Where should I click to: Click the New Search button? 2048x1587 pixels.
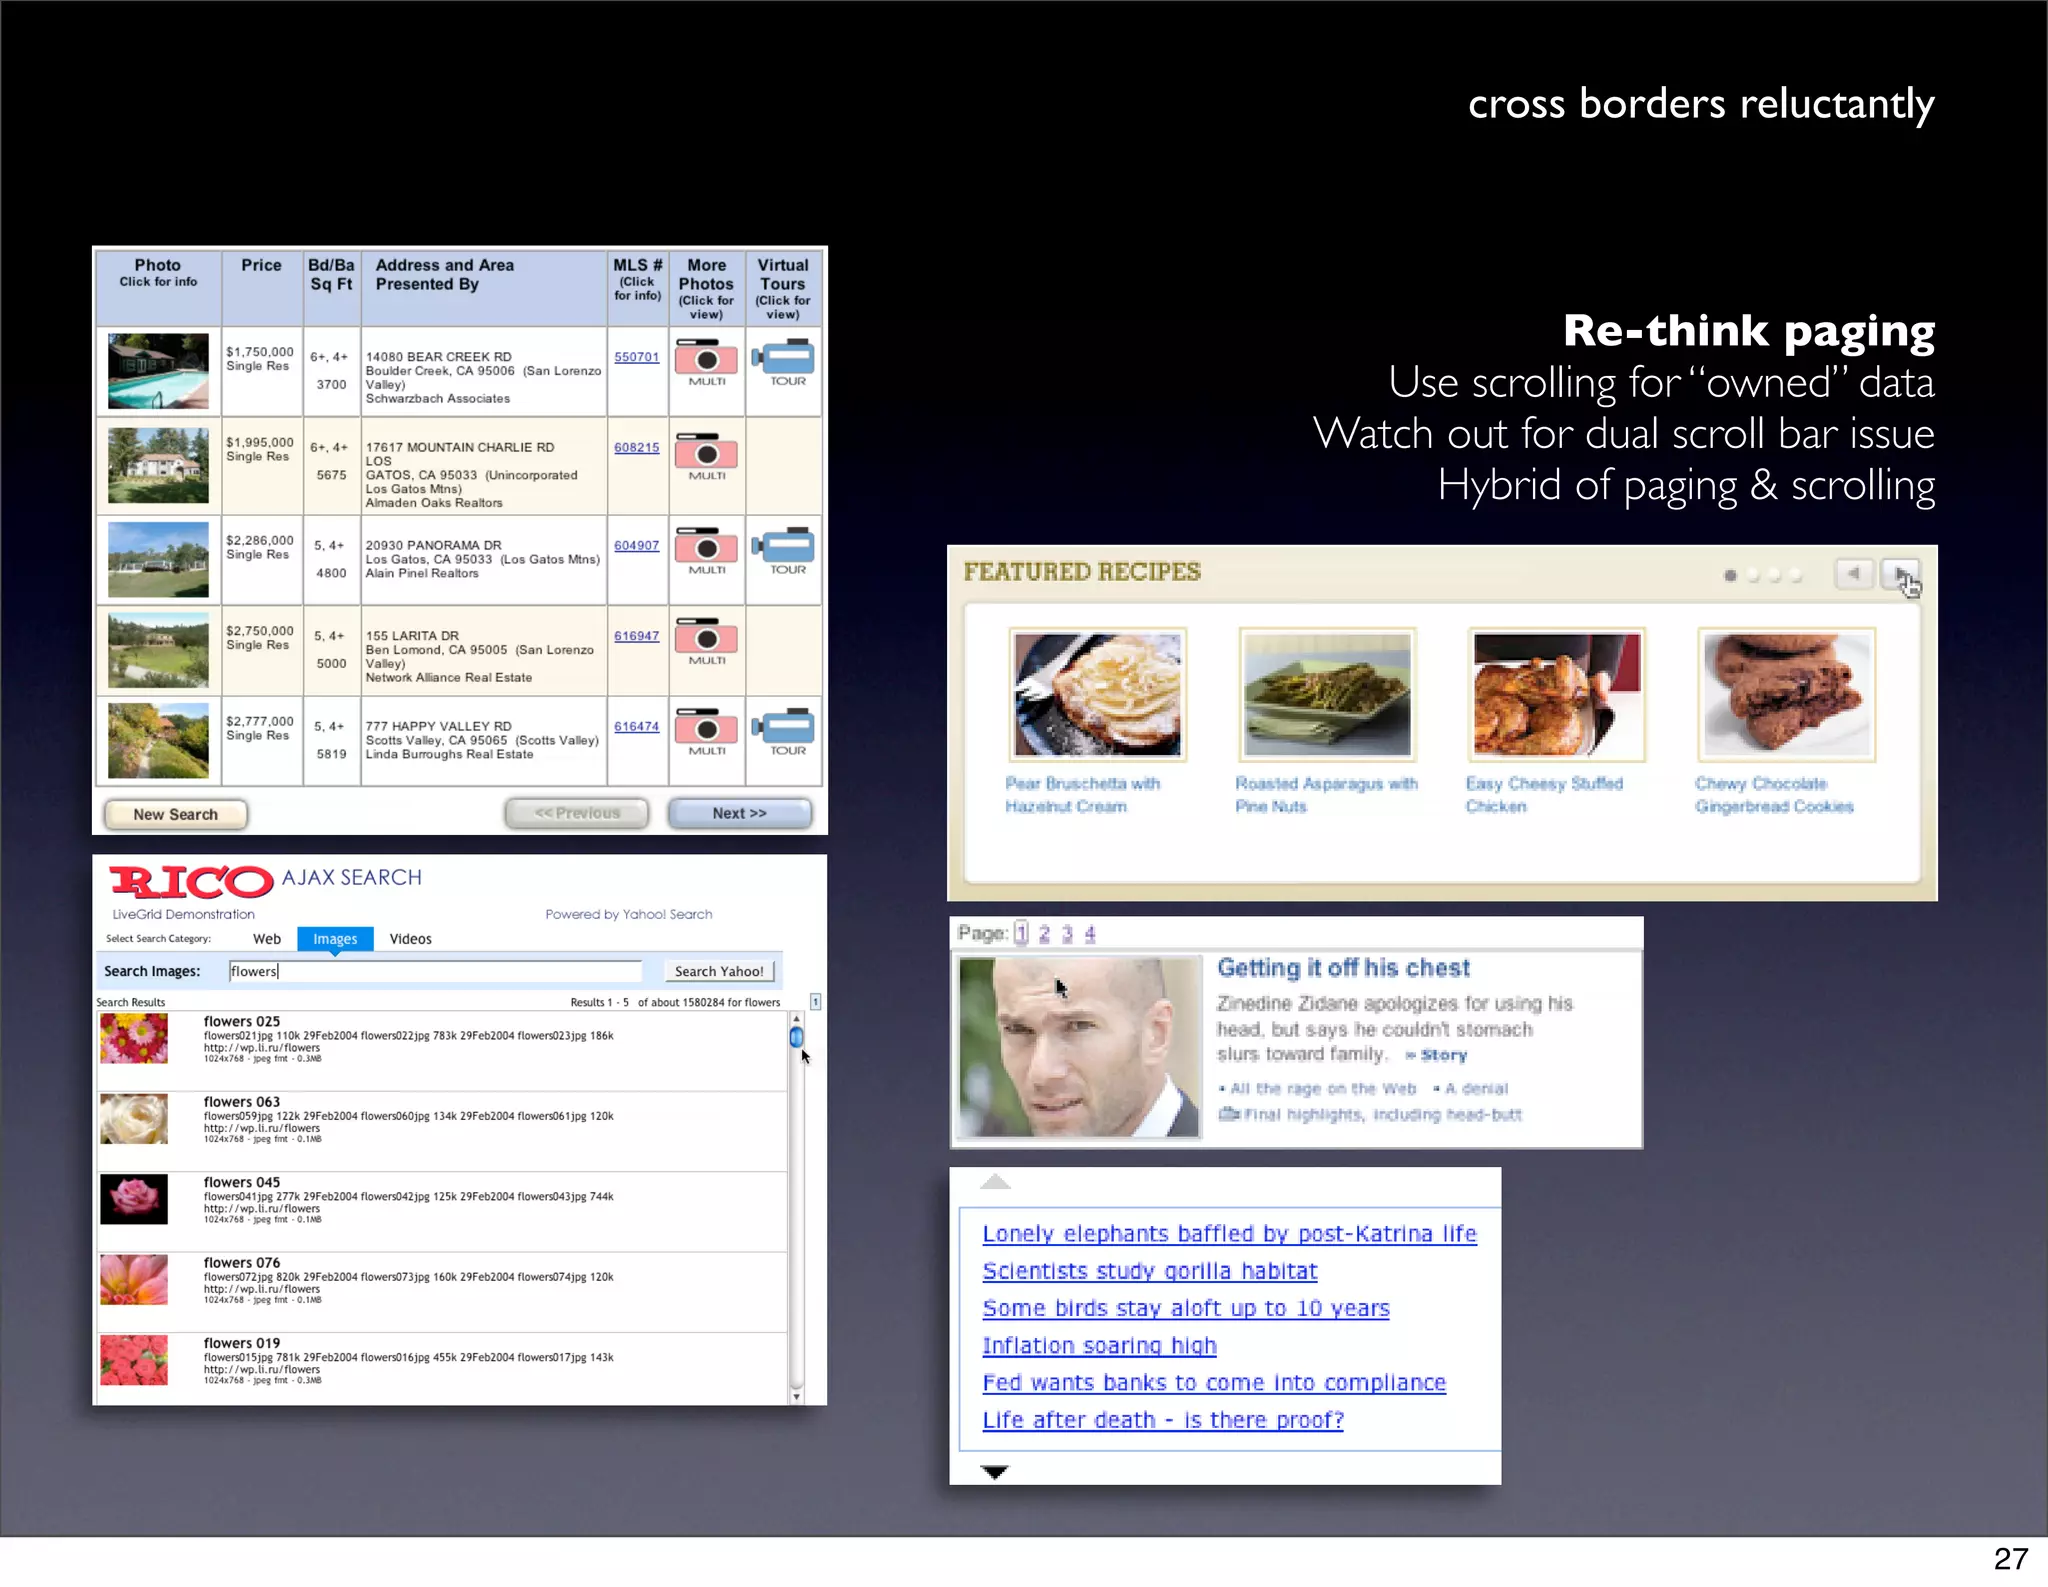176,814
